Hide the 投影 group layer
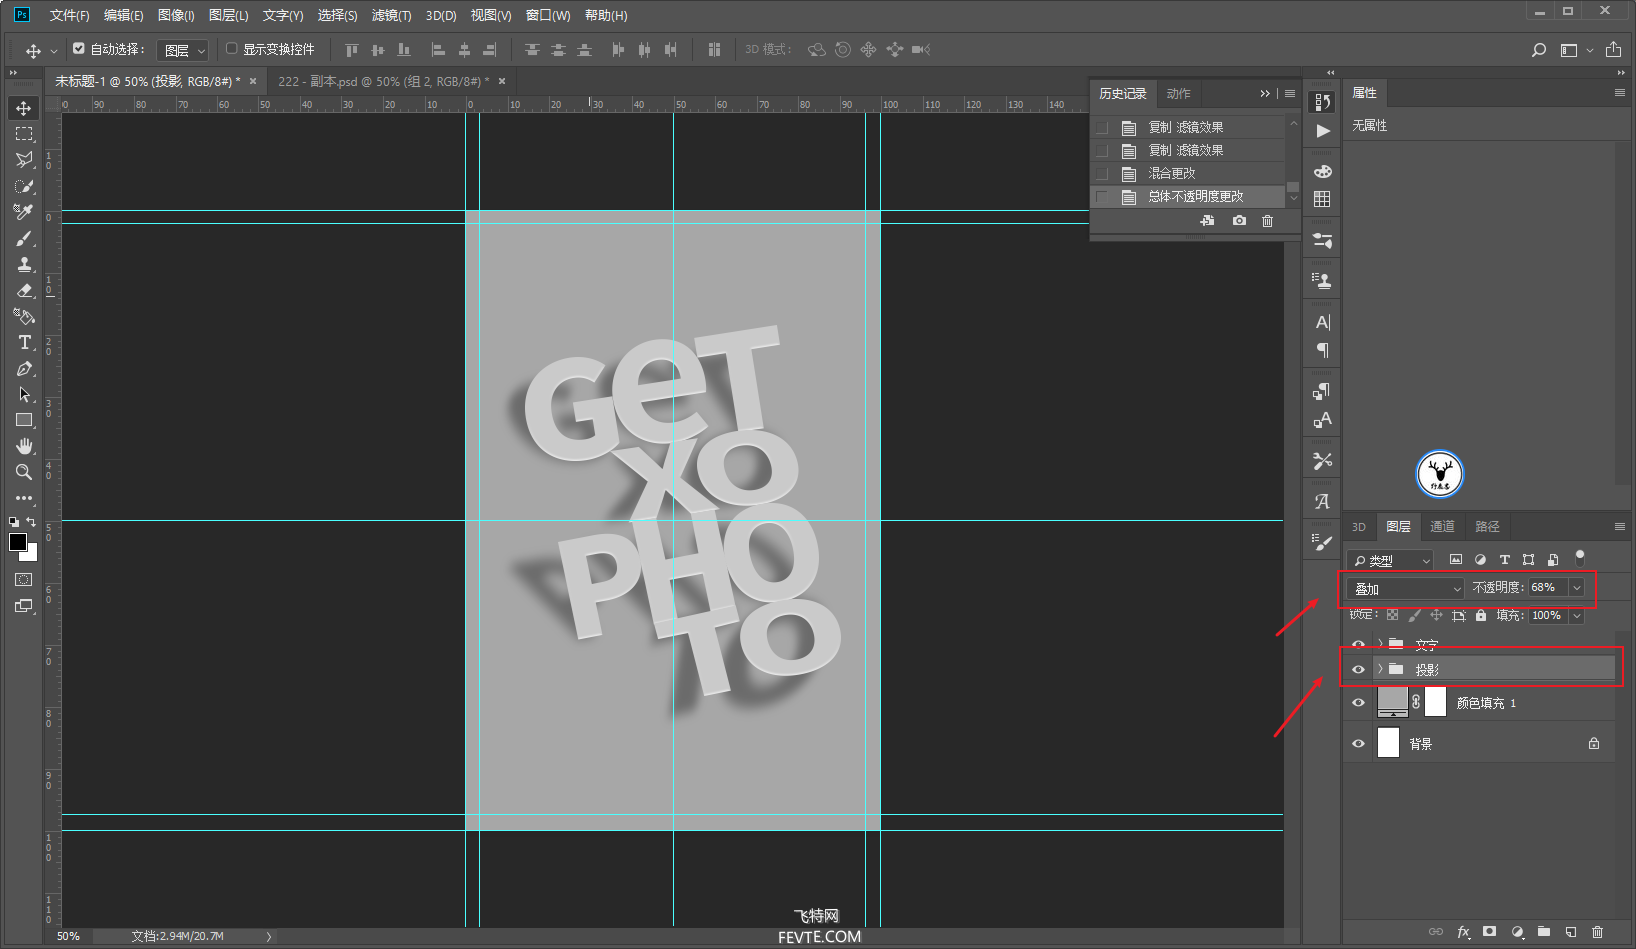The width and height of the screenshot is (1636, 949). click(x=1358, y=670)
